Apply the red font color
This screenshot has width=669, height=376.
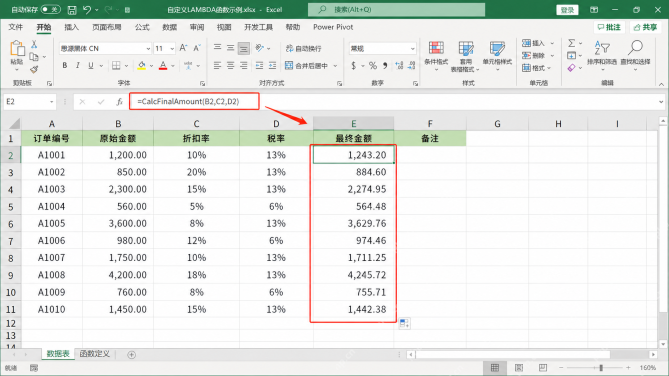tap(163, 66)
